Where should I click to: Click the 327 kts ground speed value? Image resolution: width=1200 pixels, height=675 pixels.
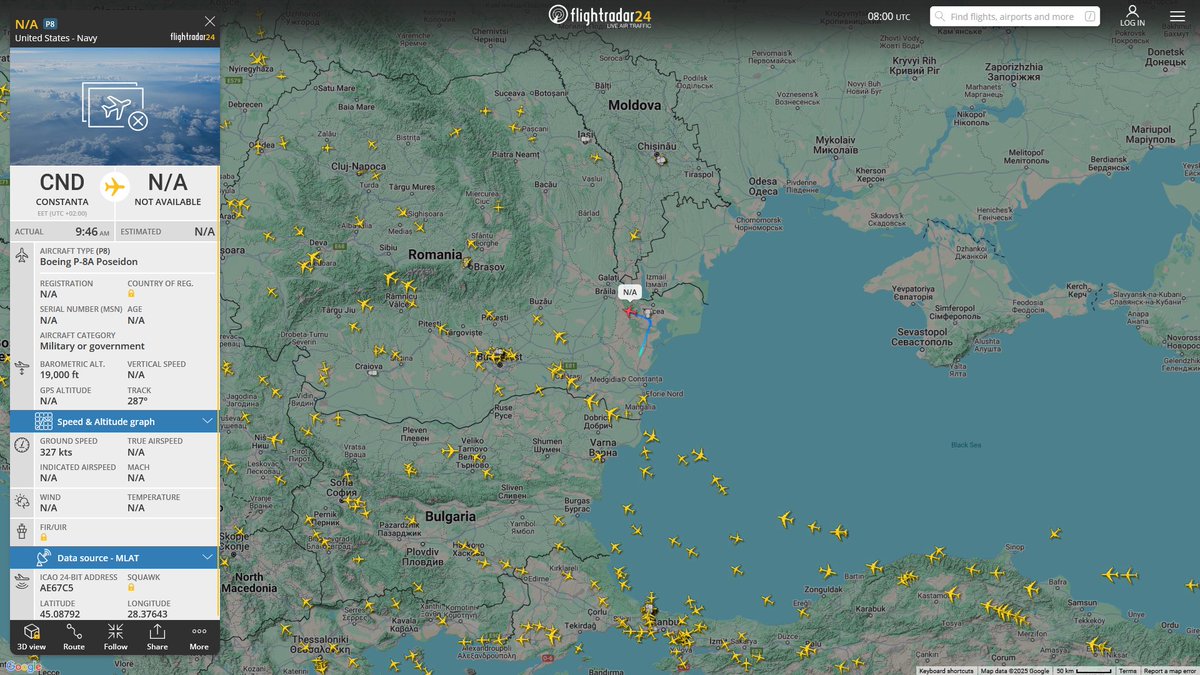point(56,452)
